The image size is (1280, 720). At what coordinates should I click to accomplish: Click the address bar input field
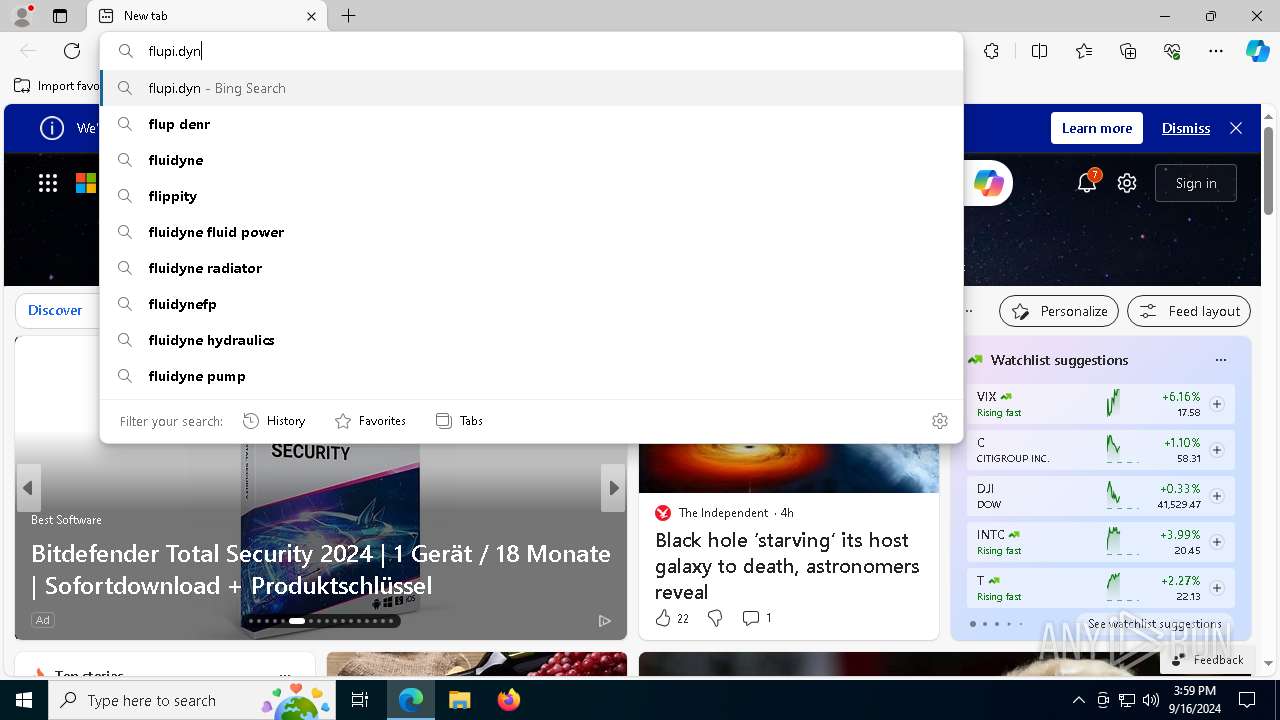pos(531,51)
